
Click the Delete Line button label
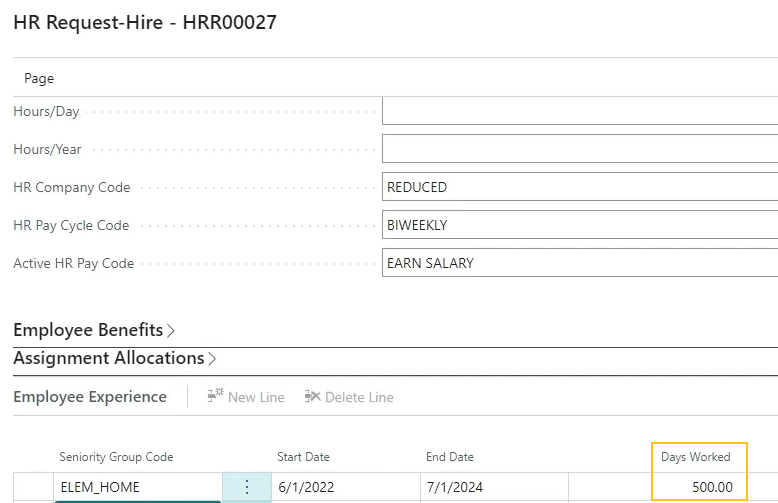359,397
